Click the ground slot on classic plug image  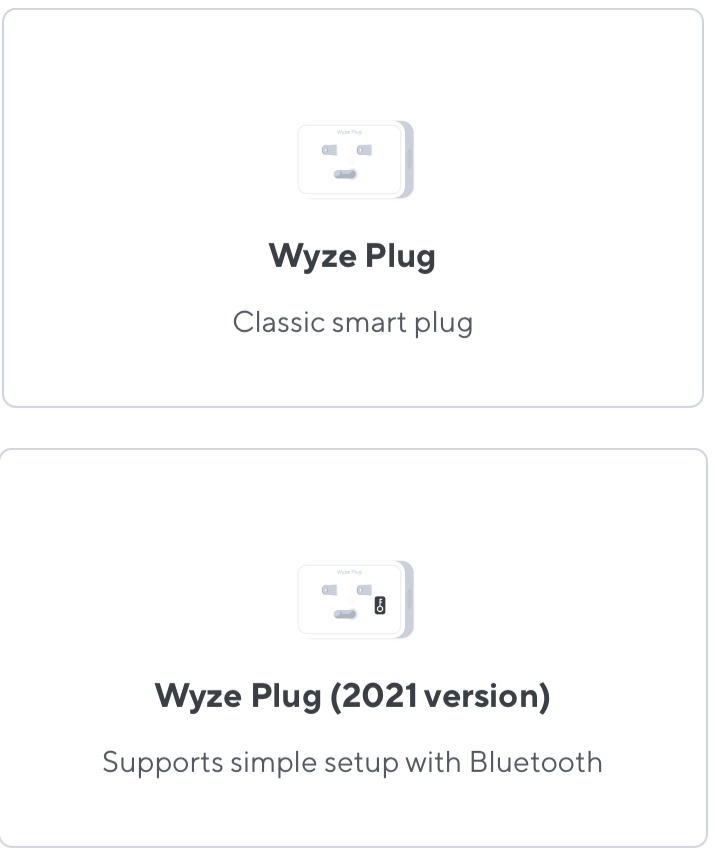pos(345,174)
